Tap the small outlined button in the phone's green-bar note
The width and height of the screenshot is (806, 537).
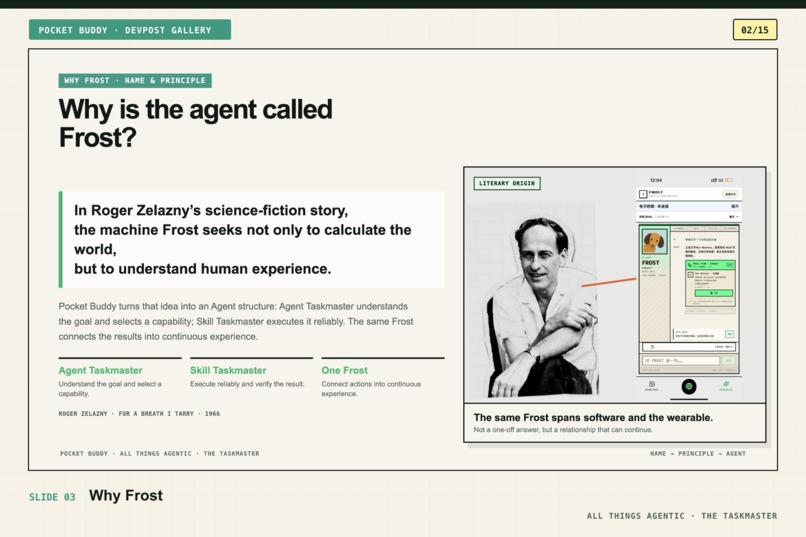click(729, 334)
